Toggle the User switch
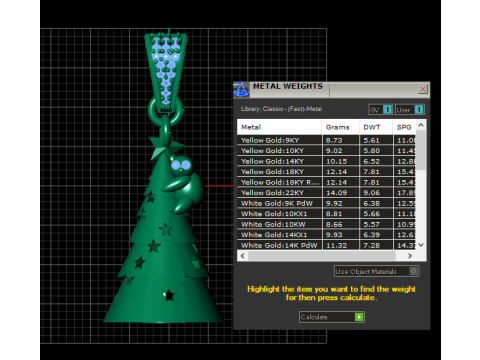 point(410,110)
